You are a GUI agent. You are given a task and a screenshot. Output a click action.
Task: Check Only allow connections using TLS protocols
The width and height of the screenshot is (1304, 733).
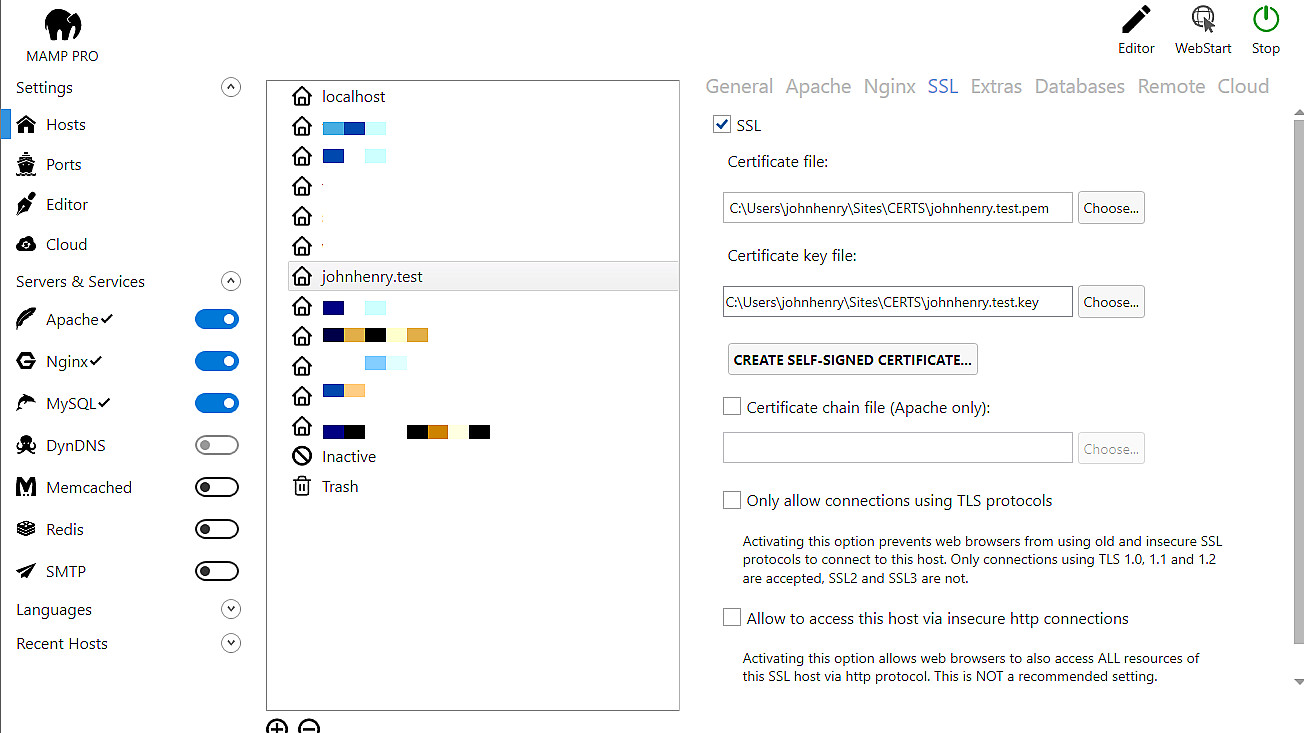[732, 500]
